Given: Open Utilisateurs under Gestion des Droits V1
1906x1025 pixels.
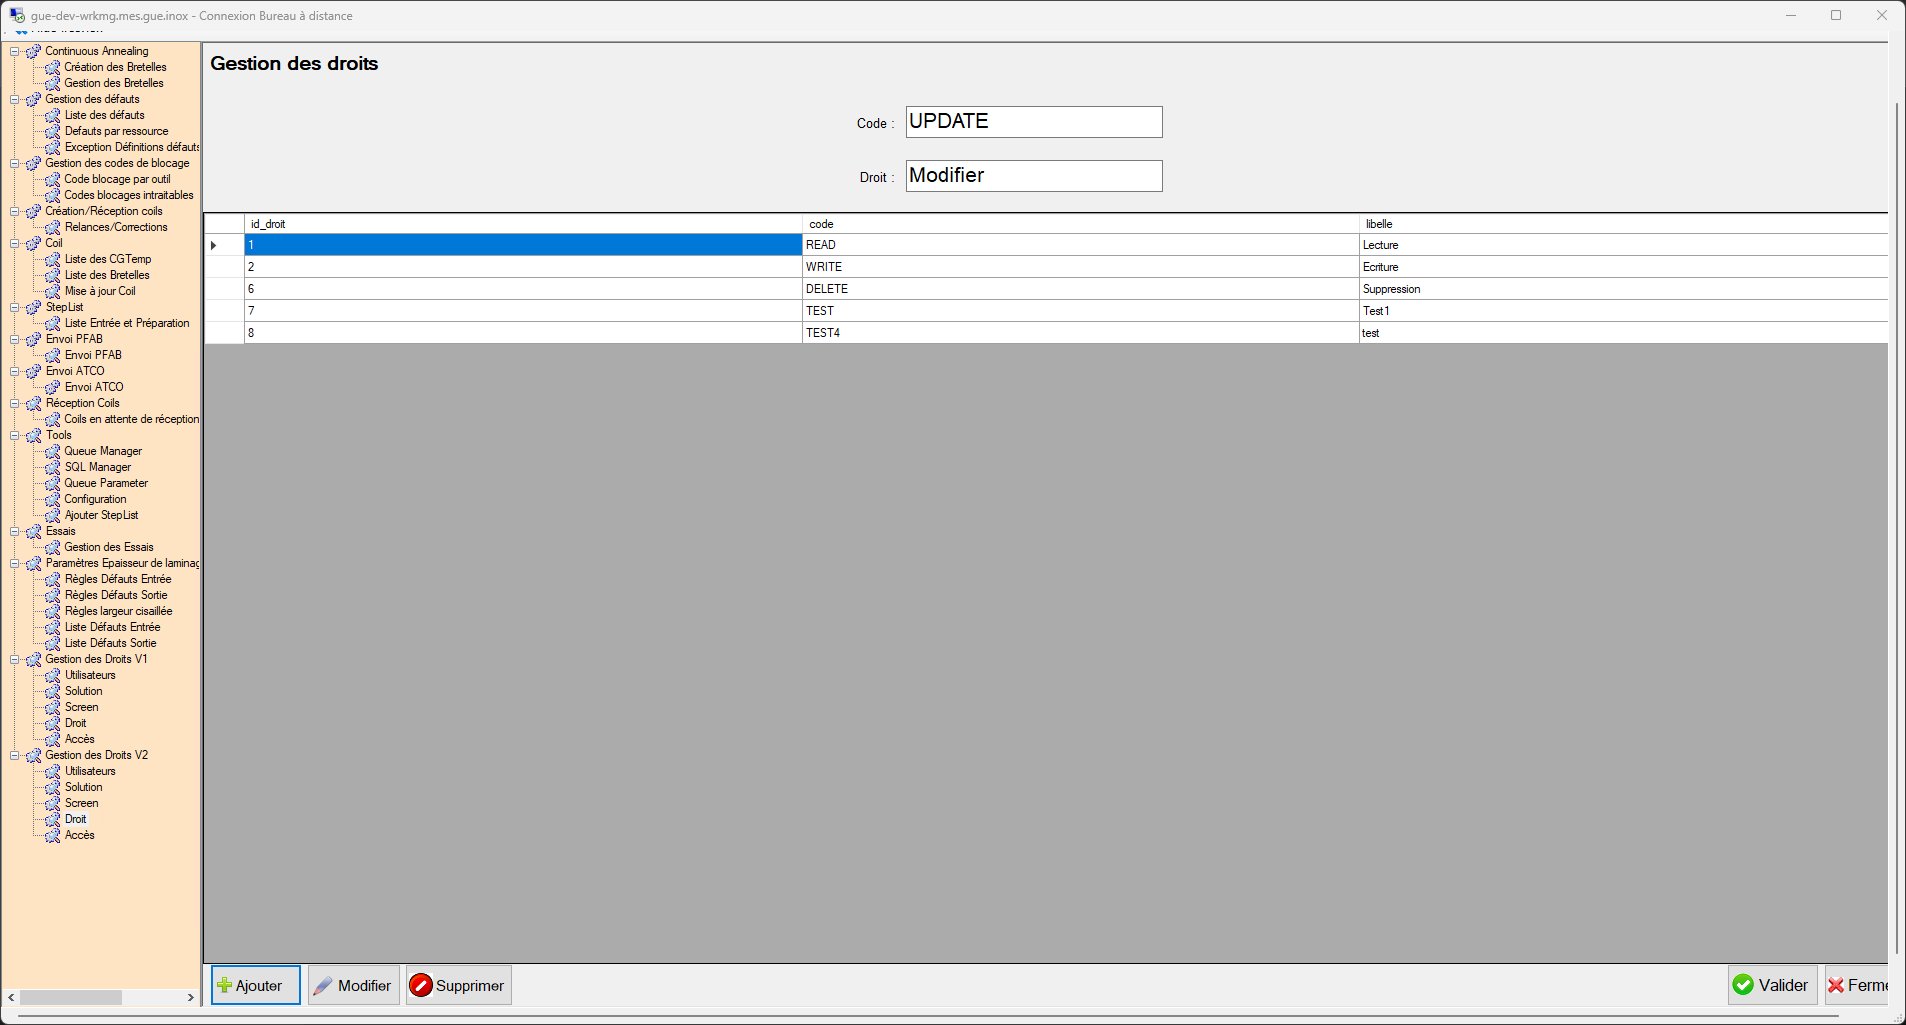Looking at the screenshot, I should point(90,675).
